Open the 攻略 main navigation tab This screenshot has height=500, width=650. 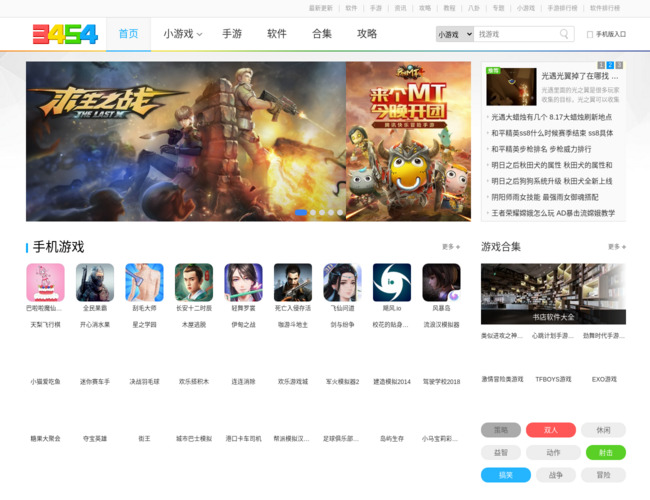[x=367, y=34]
